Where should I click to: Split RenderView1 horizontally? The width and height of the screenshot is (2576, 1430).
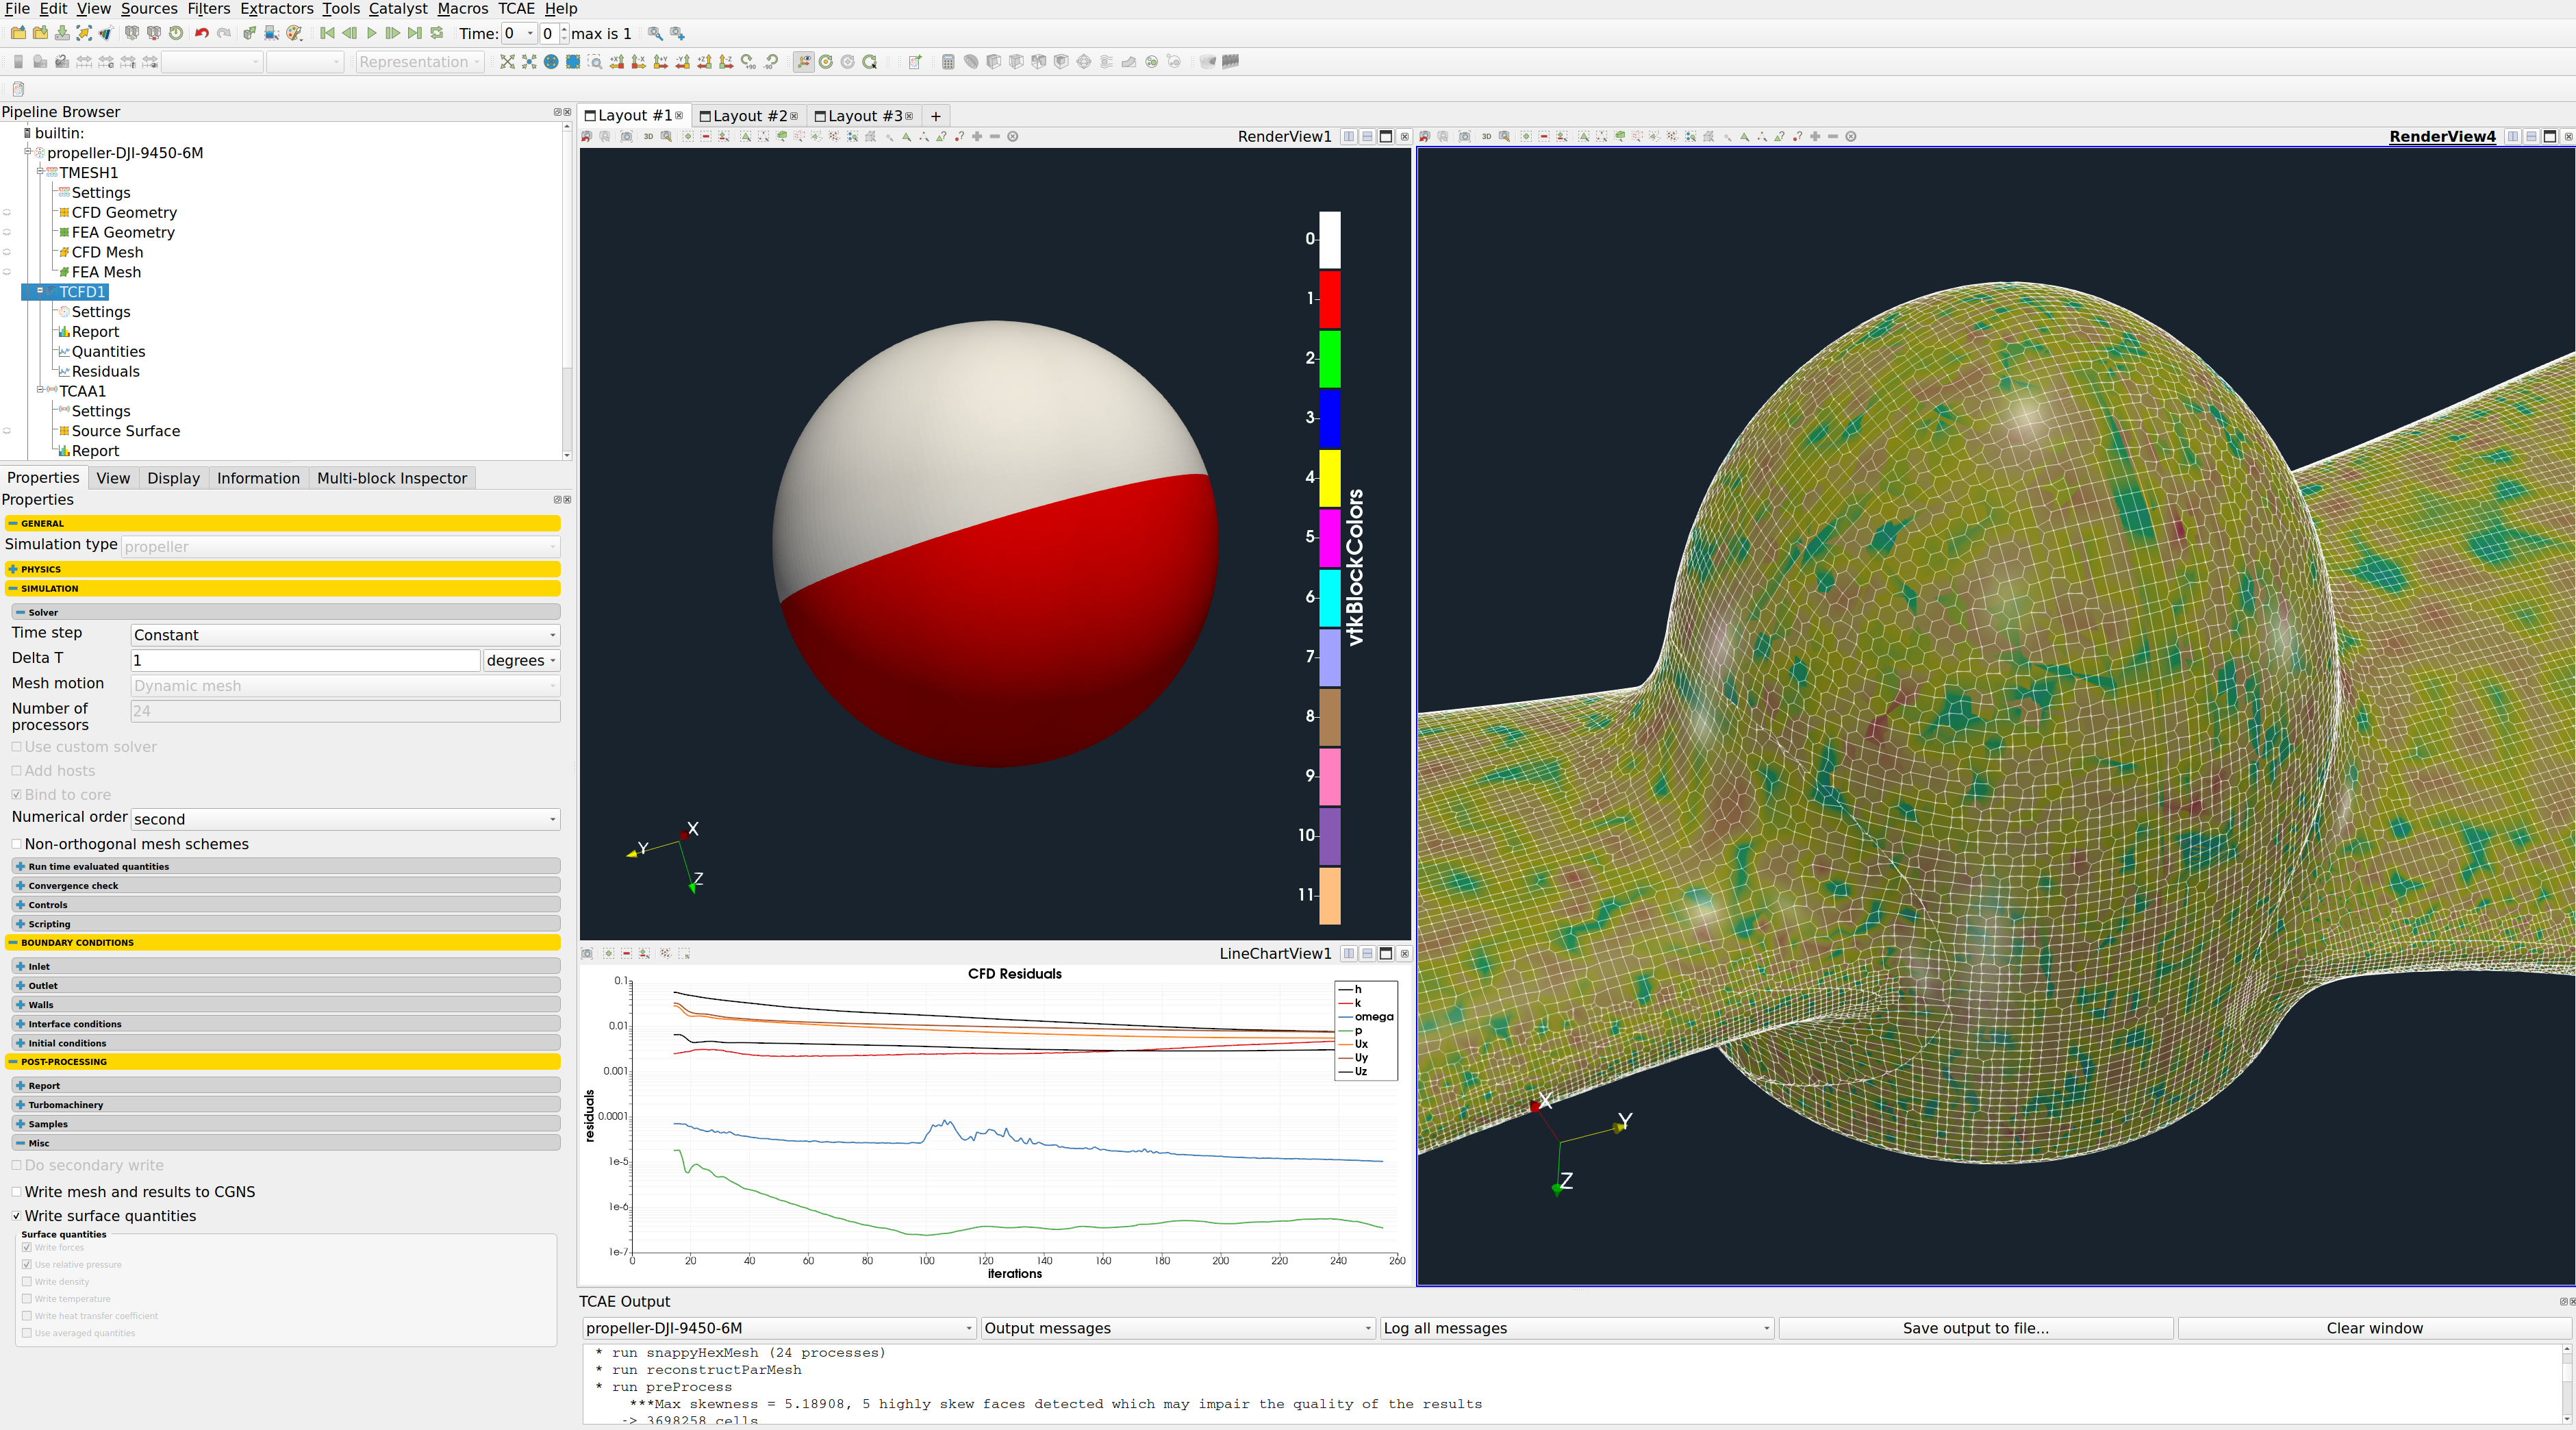pos(1349,137)
